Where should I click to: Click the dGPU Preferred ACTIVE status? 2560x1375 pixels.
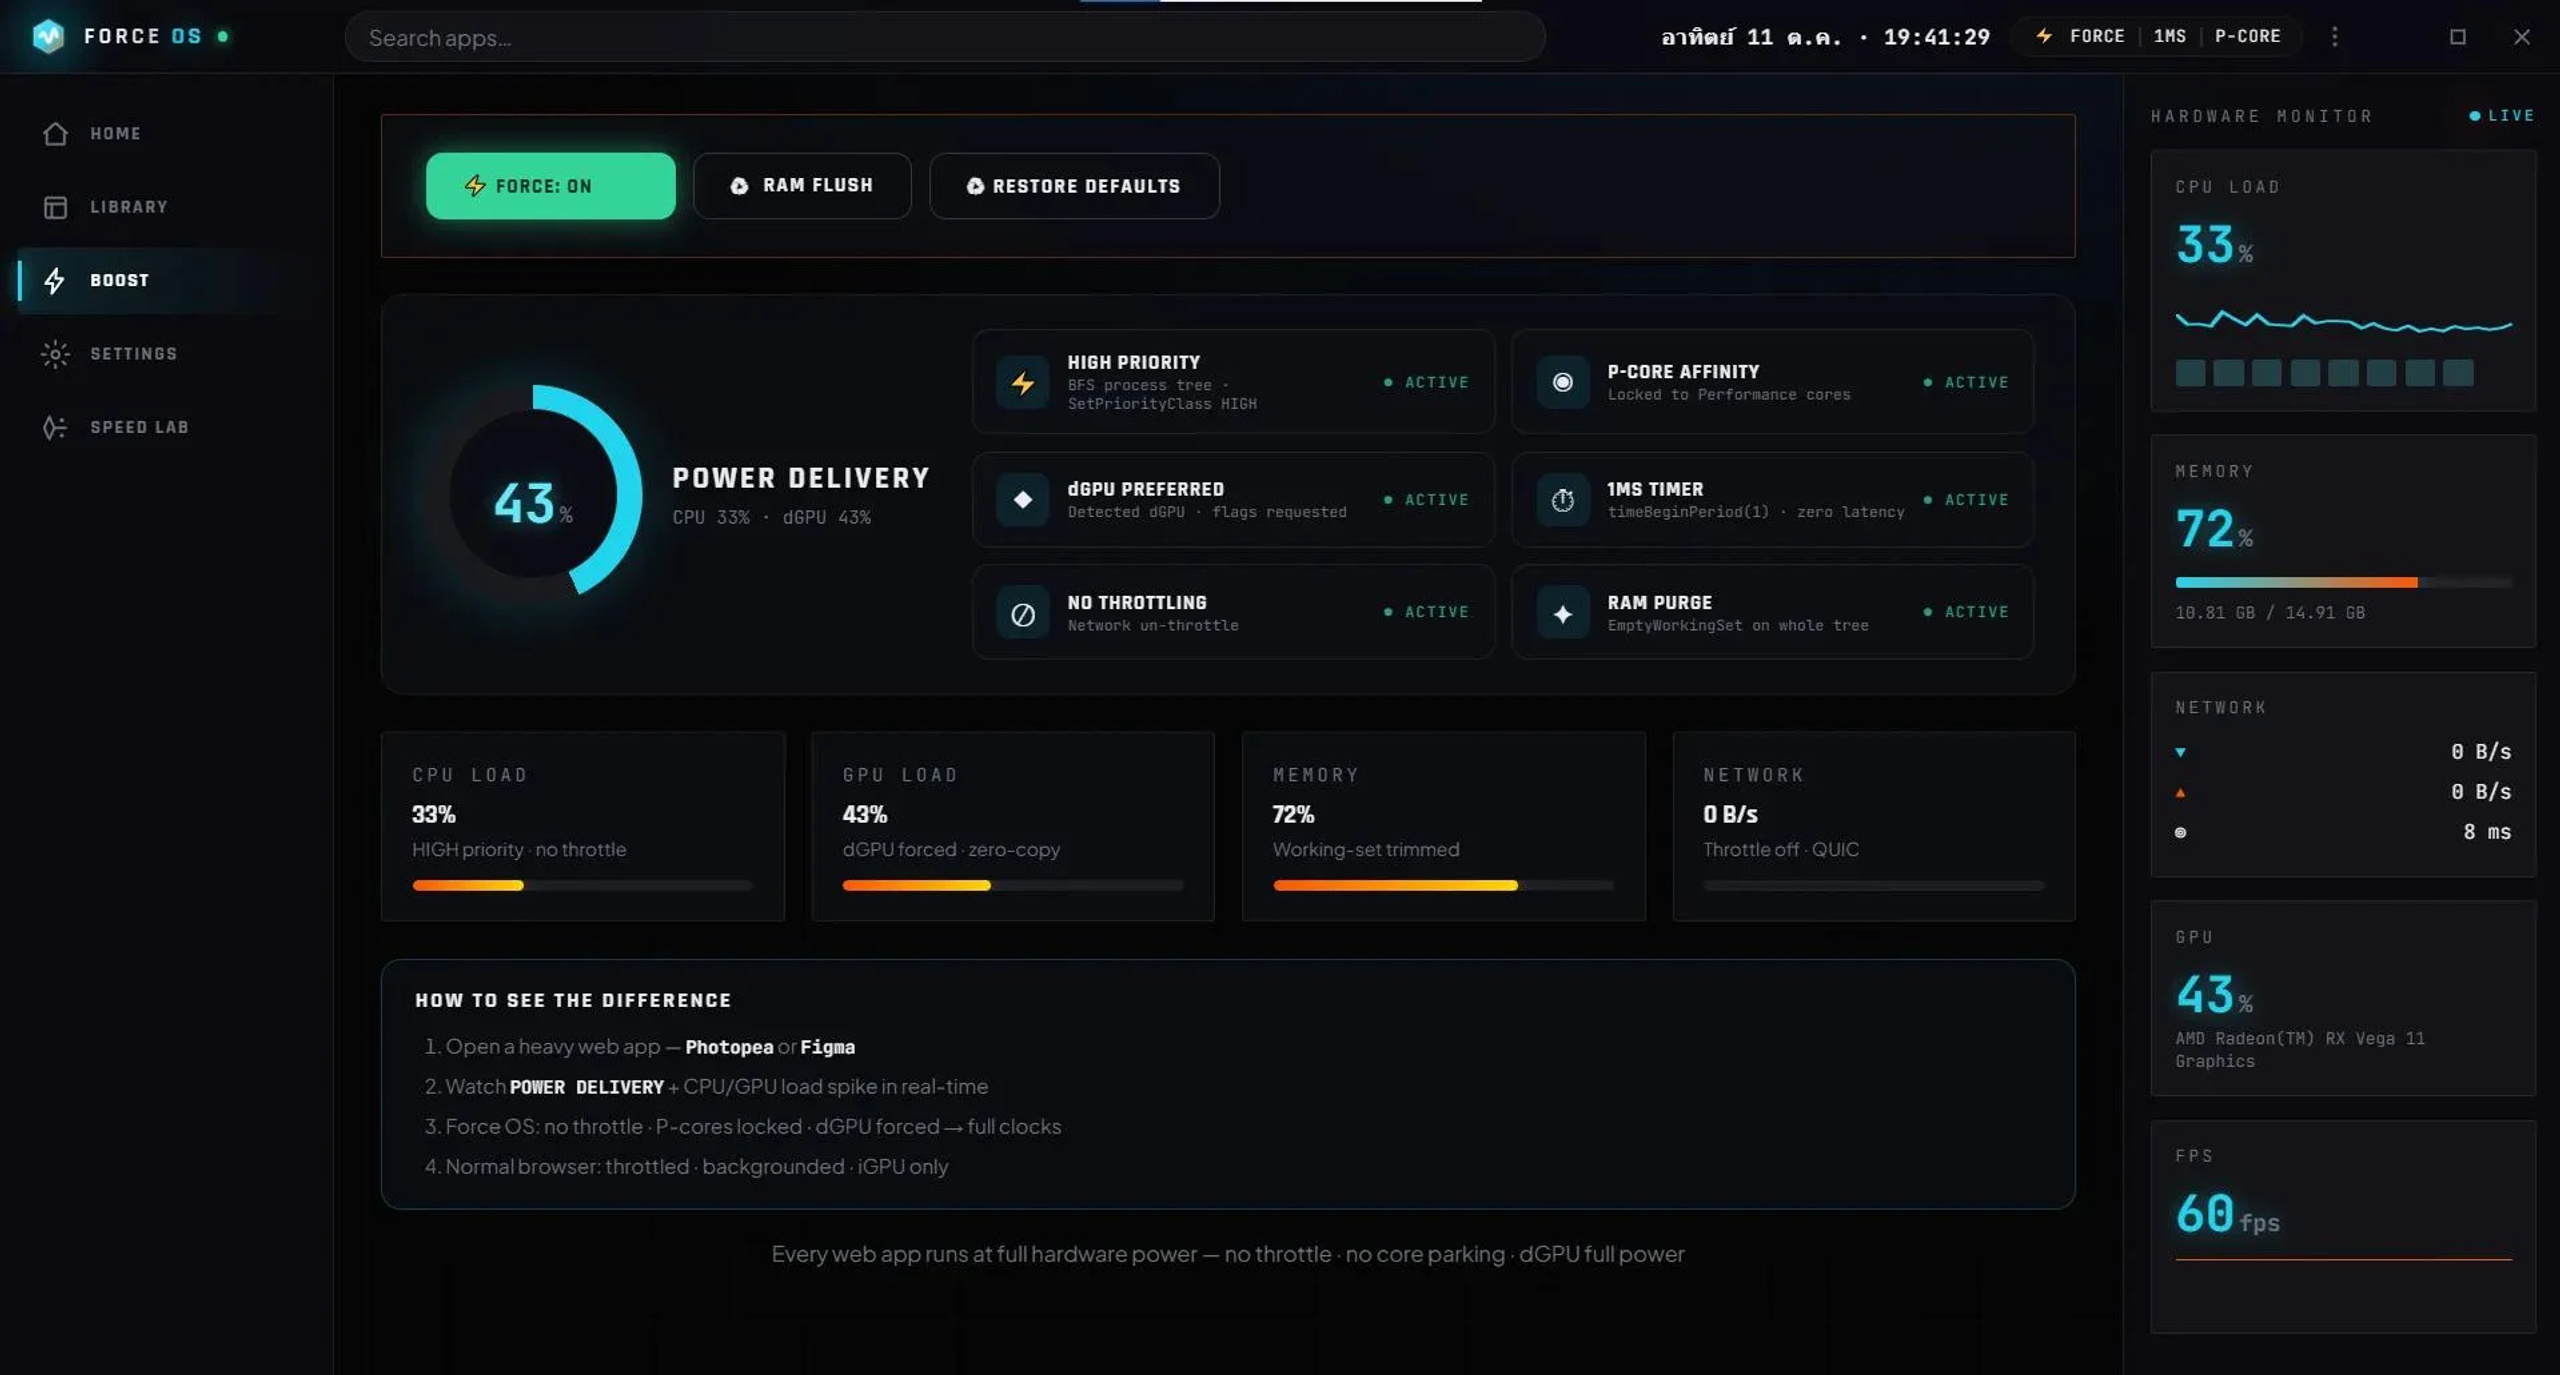click(x=1426, y=499)
